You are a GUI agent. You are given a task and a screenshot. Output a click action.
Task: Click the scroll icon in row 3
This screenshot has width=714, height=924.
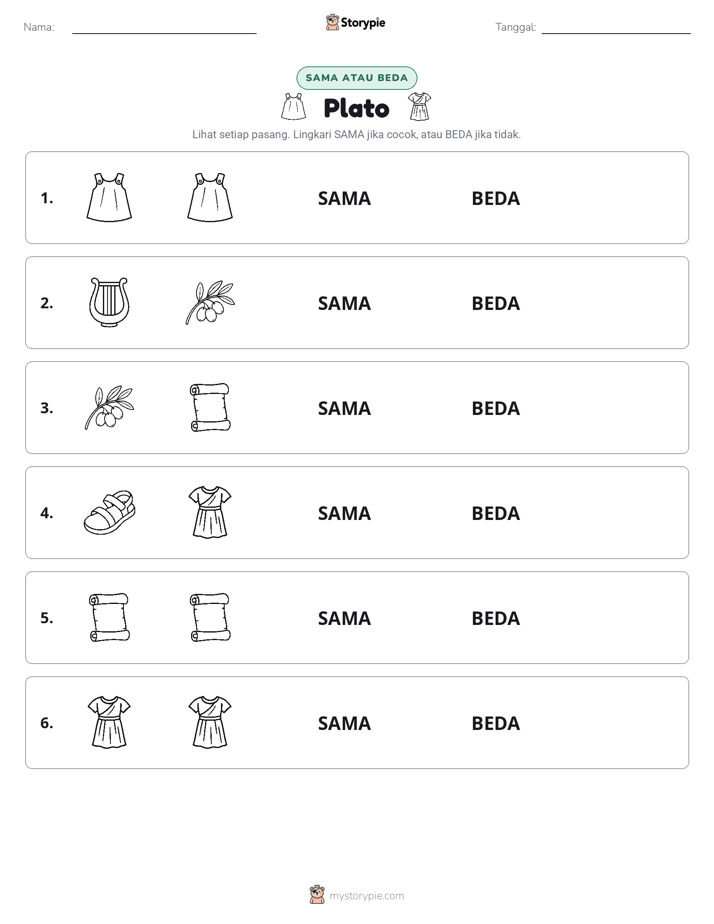point(210,407)
